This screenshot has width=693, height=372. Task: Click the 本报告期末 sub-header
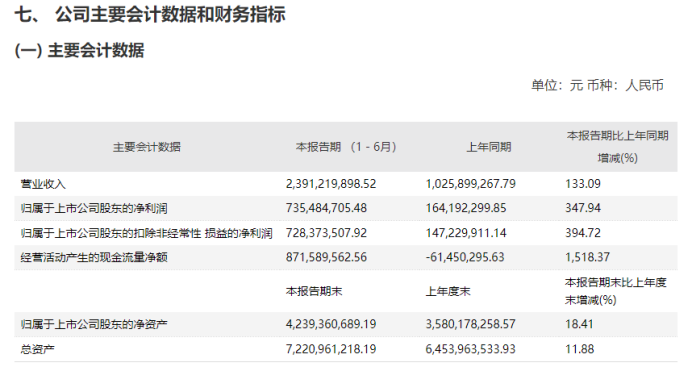[314, 291]
